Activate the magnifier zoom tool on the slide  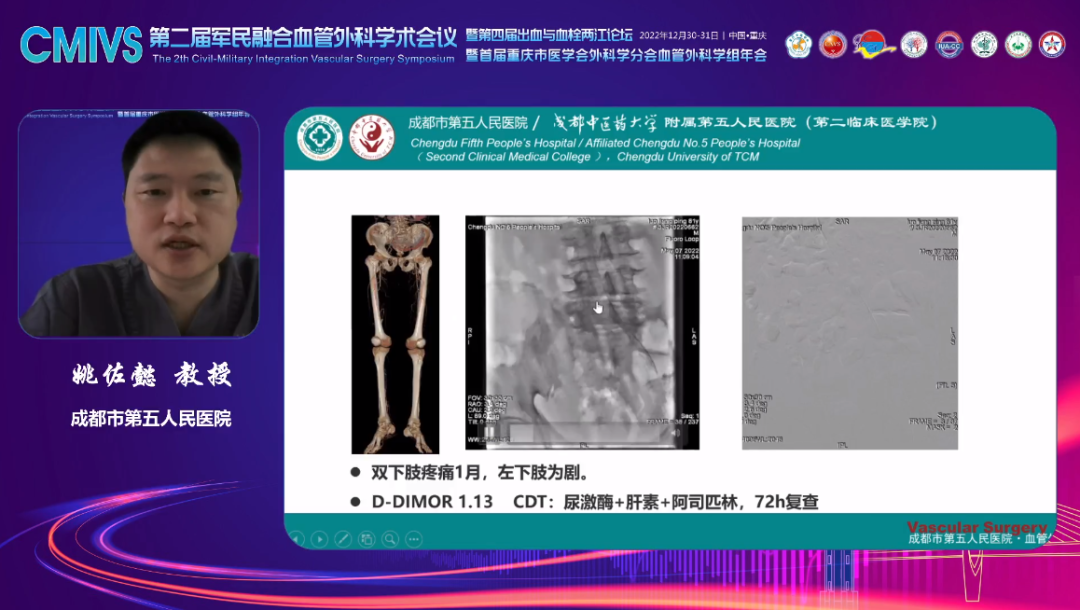tap(390, 539)
